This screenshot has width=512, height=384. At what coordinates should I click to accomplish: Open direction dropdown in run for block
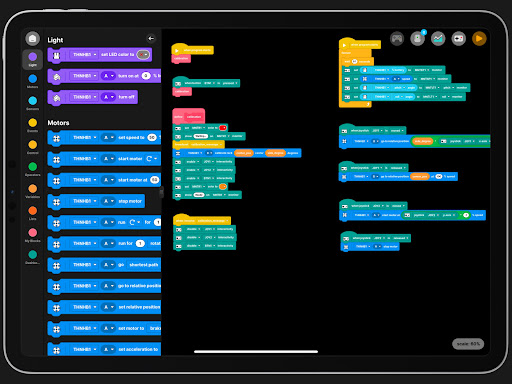(x=134, y=222)
